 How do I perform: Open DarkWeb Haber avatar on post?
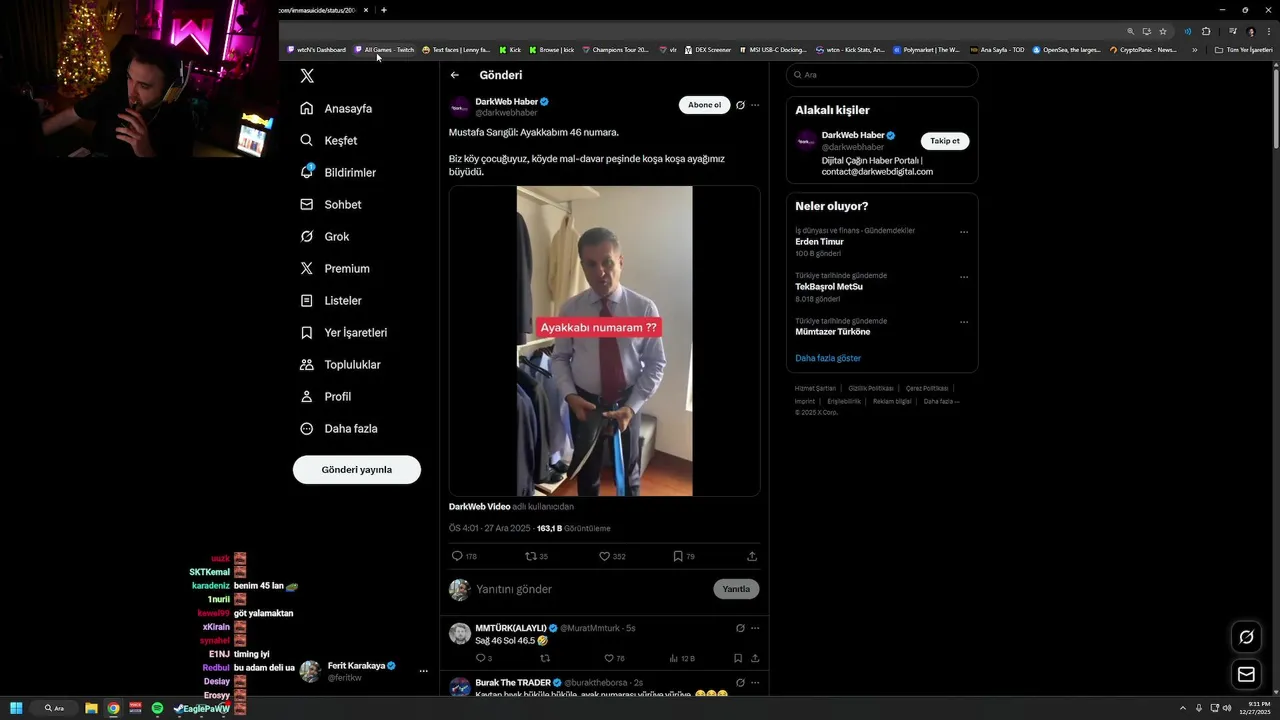pos(460,107)
